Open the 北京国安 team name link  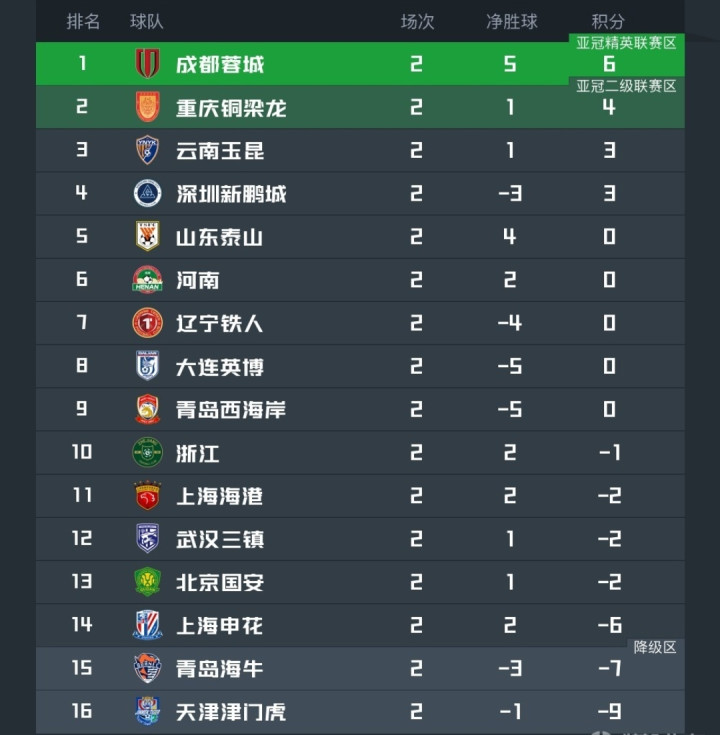tap(220, 582)
